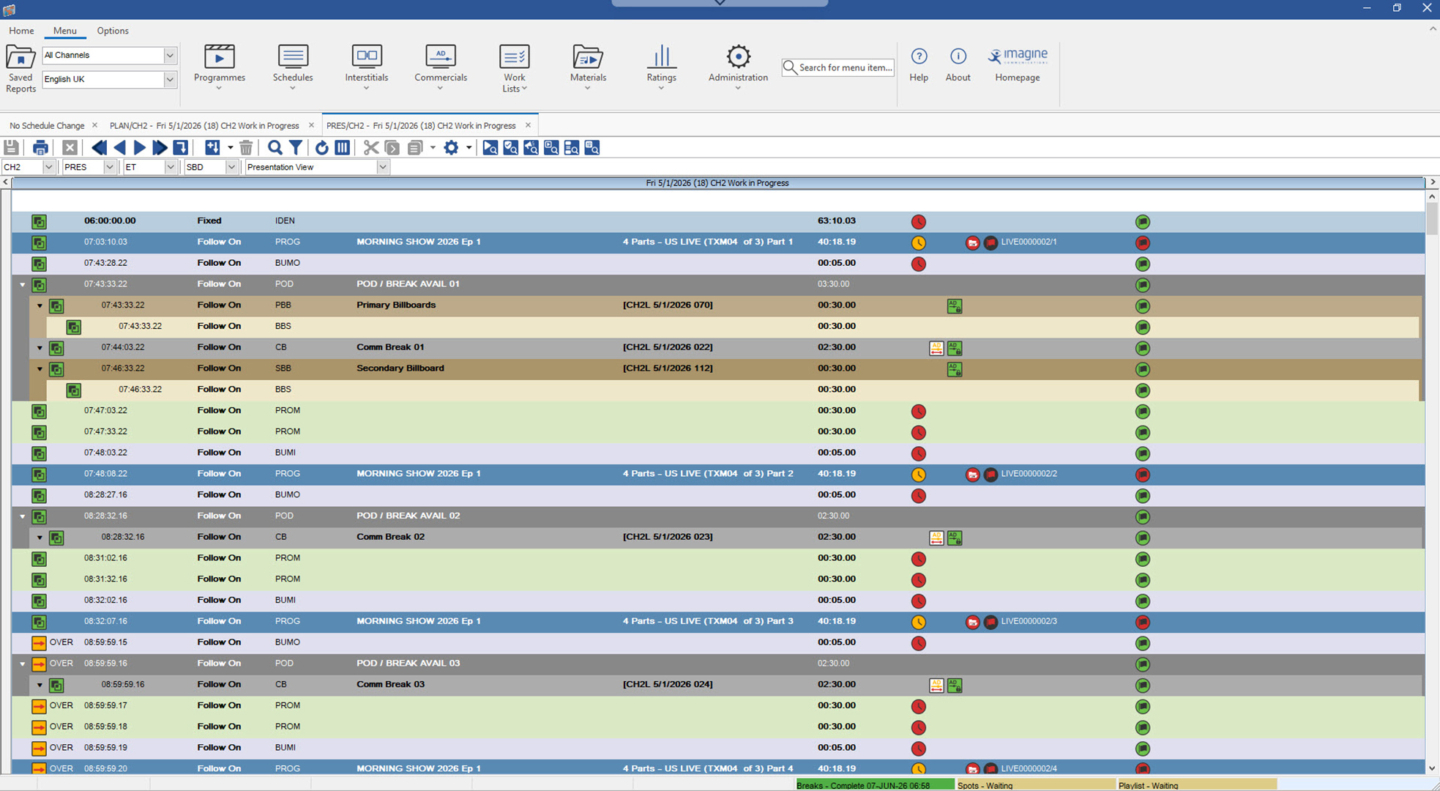
Task: Switch to the Home tab
Action: click(21, 31)
